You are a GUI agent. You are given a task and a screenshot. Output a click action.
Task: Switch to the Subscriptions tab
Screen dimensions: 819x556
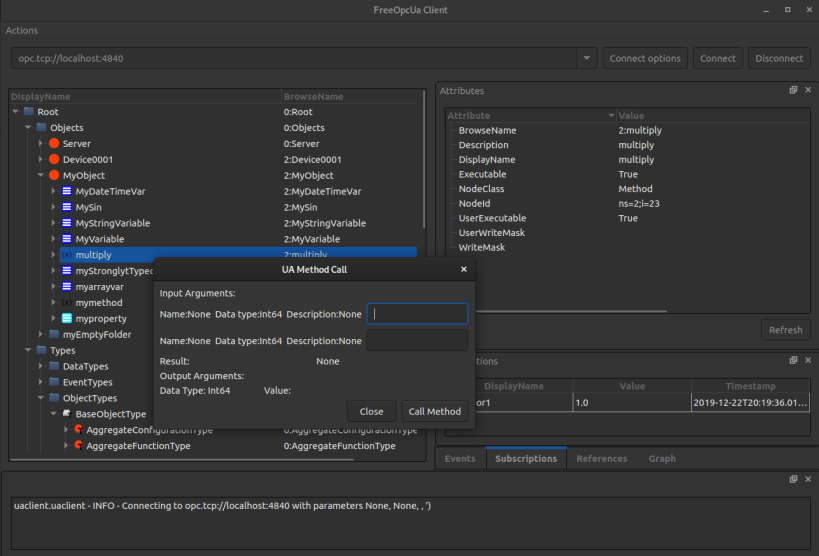click(x=526, y=458)
